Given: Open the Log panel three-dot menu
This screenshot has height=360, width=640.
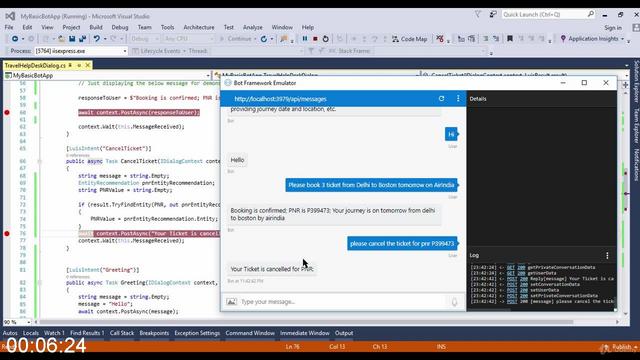Looking at the screenshot, I should pyautogui.click(x=607, y=255).
